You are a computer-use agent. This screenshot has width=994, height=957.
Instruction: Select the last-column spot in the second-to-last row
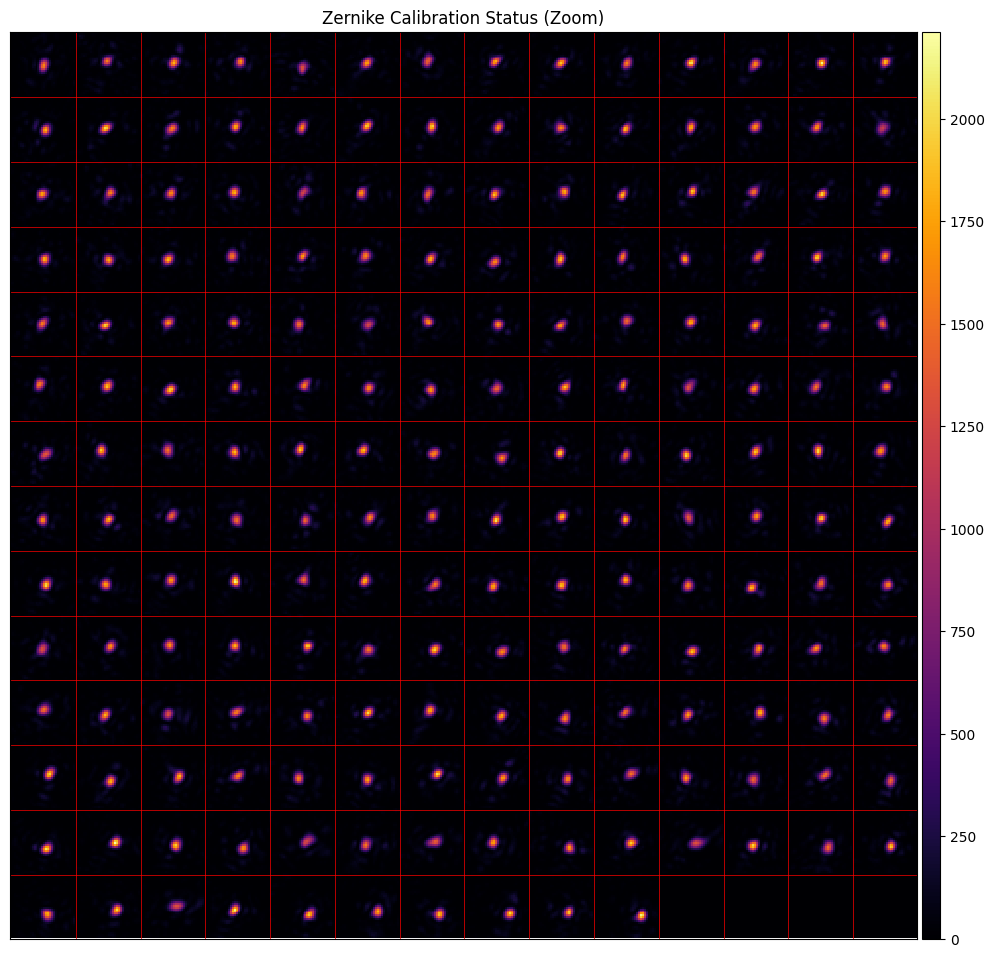[x=891, y=845]
